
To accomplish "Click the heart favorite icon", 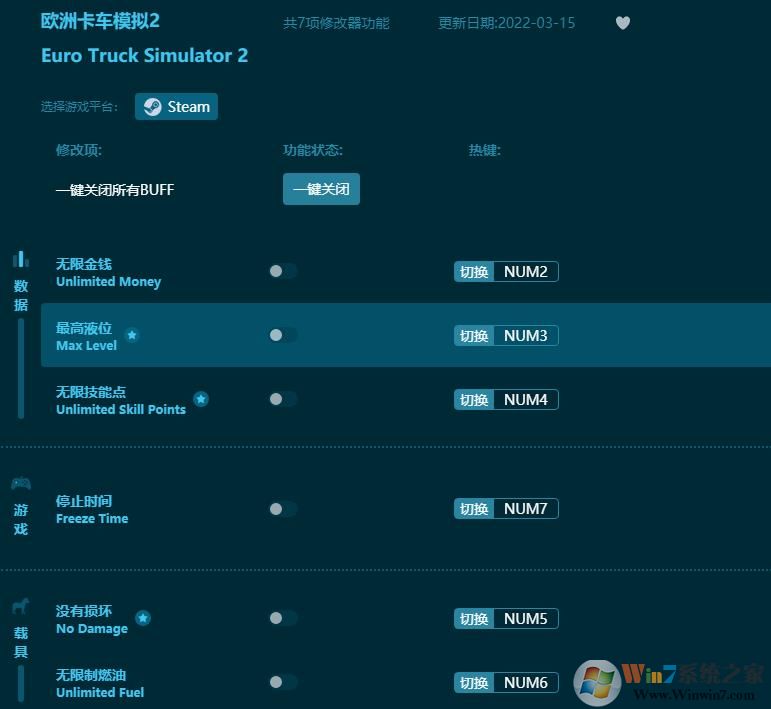I will pos(623,23).
